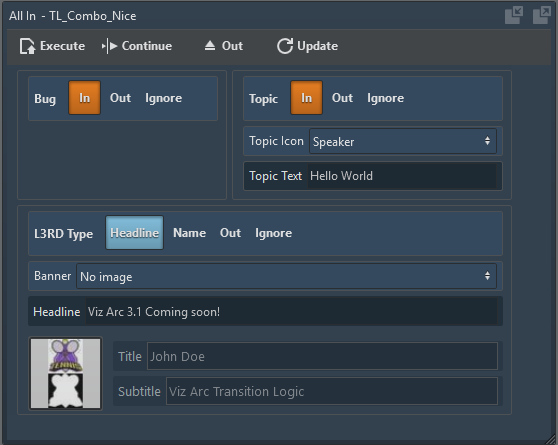The width and height of the screenshot is (558, 445).
Task: Set L3RD Type to Out
Action: [x=230, y=233]
